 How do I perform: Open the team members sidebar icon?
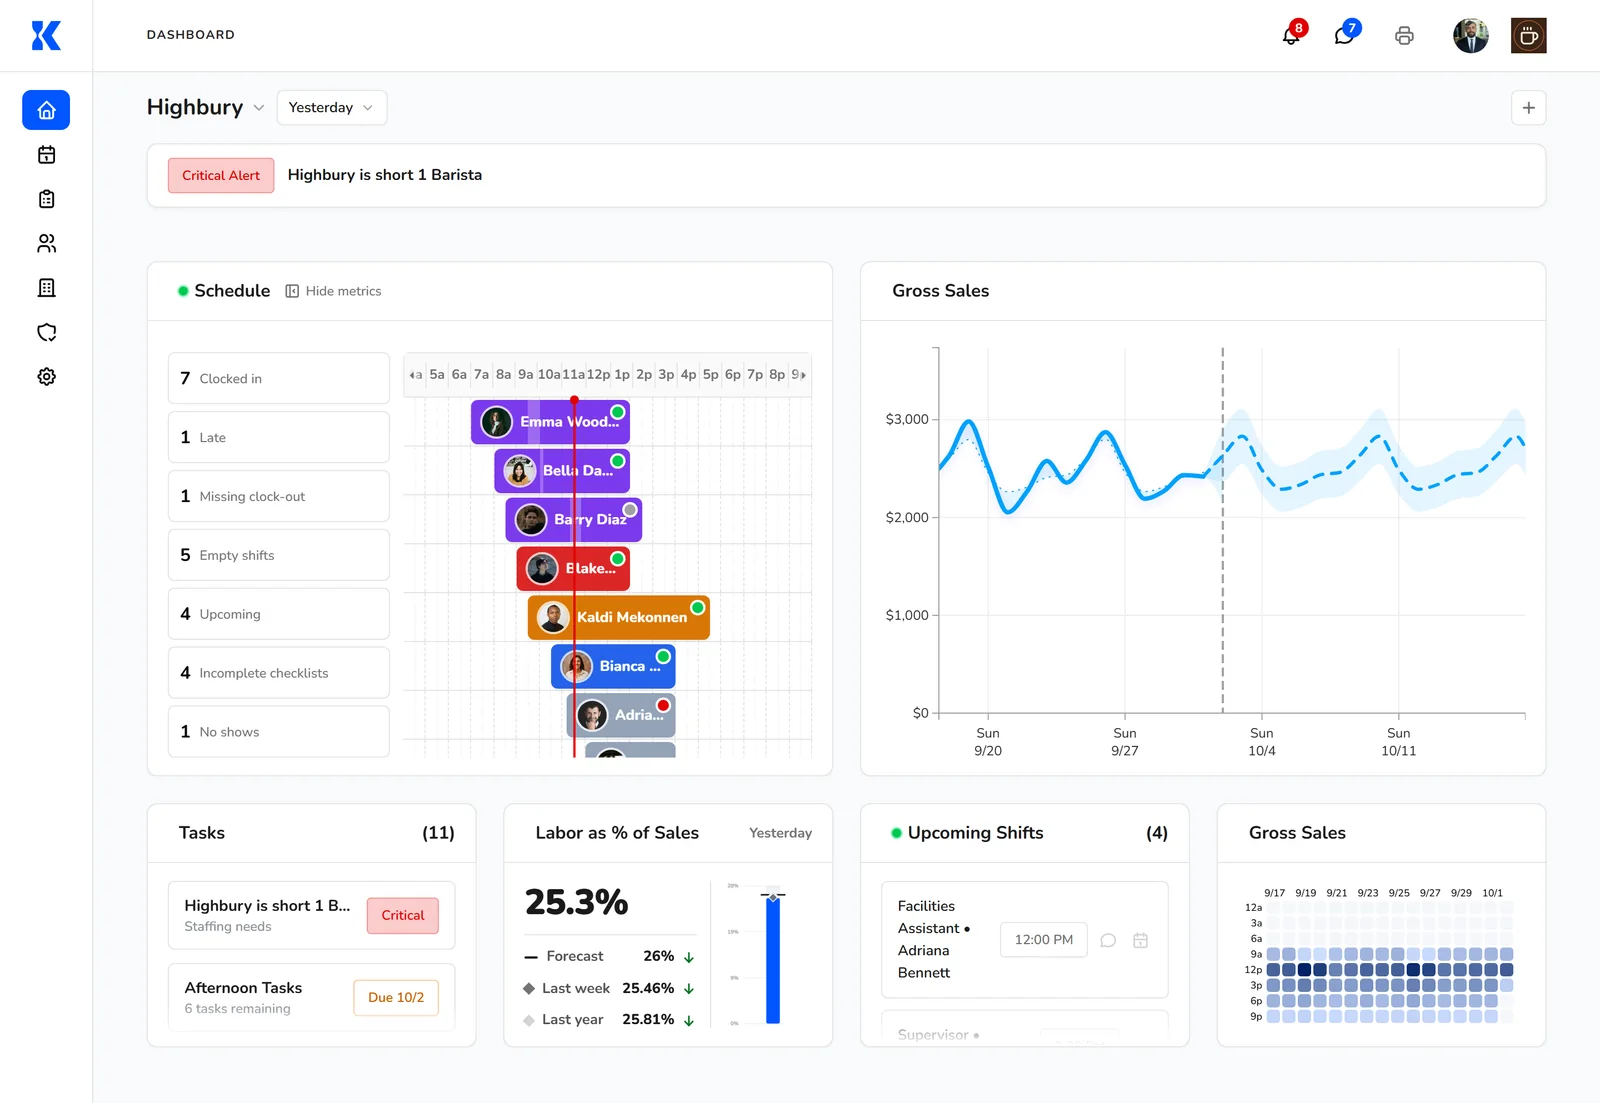[46, 243]
